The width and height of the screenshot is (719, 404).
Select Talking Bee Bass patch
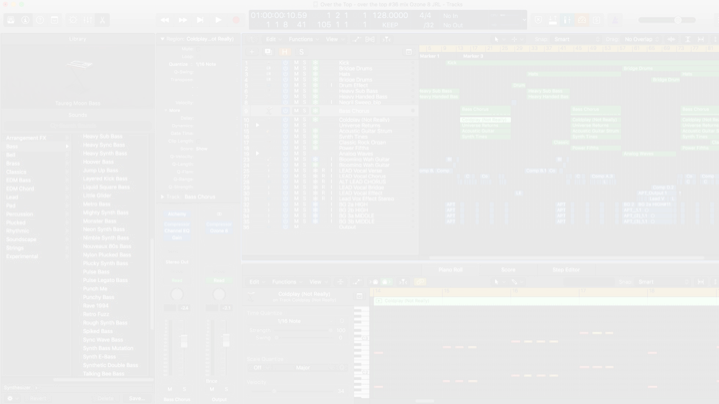104,374
